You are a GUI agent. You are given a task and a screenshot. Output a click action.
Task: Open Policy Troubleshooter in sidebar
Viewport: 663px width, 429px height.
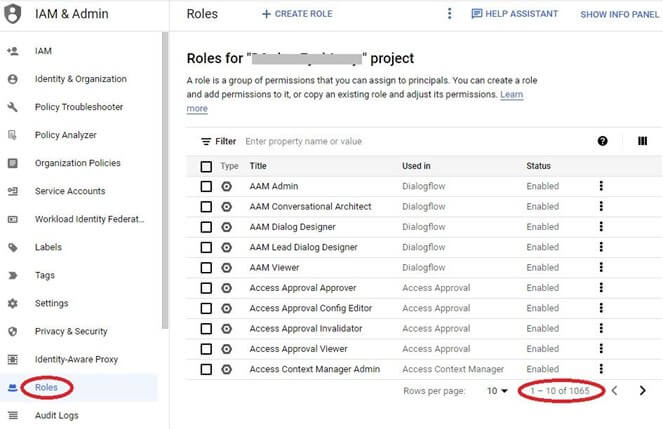point(79,107)
